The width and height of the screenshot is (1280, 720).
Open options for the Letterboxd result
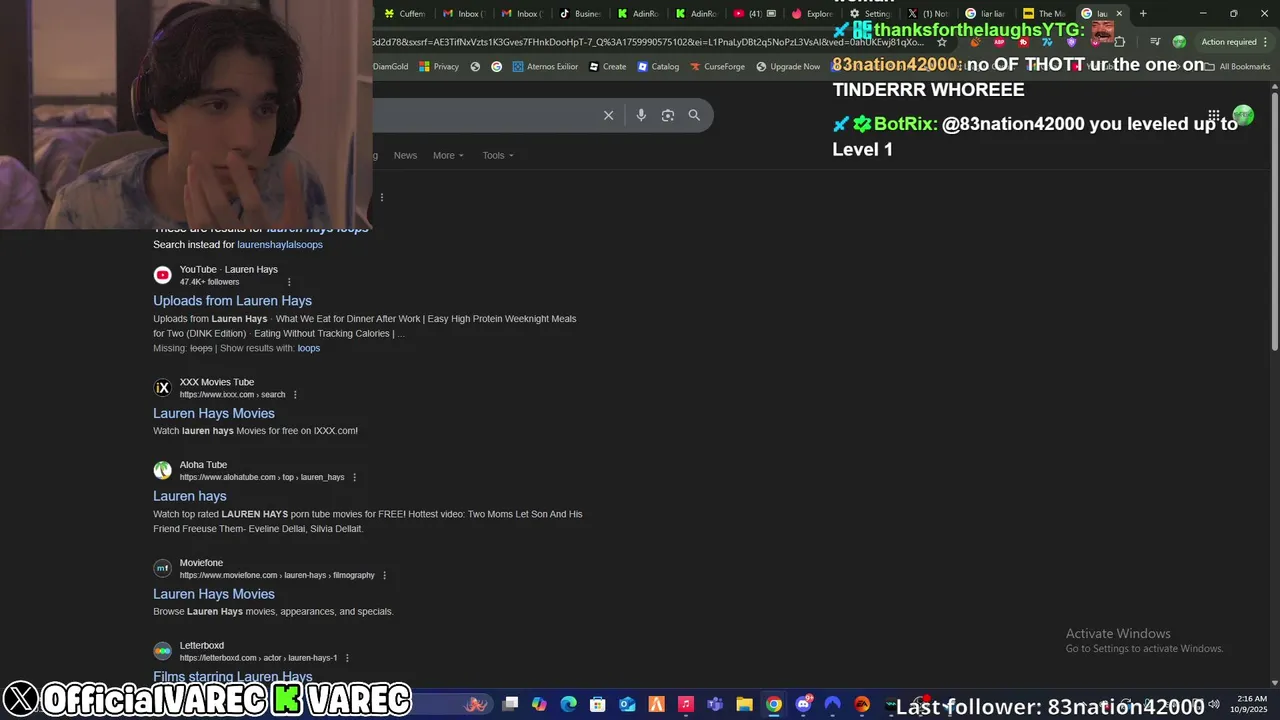[347, 658]
